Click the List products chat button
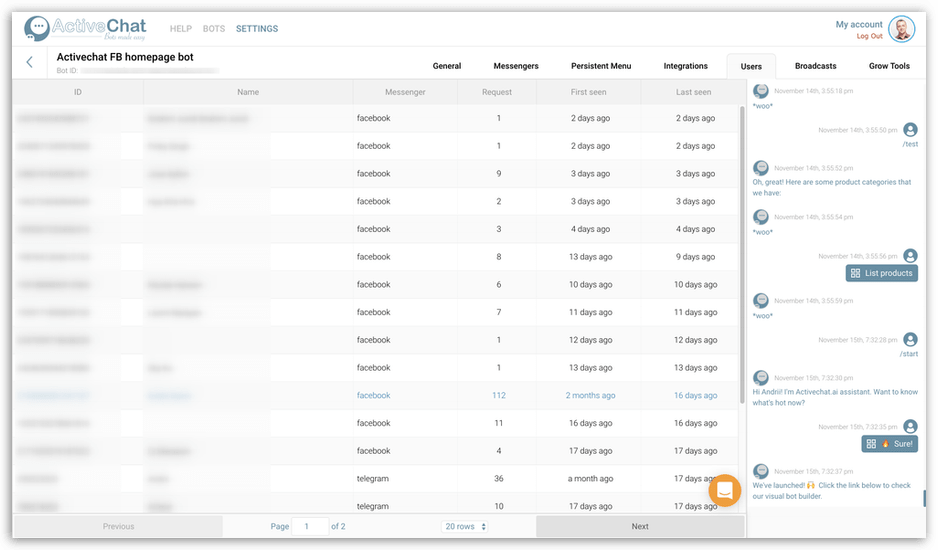The height and width of the screenshot is (550, 938). [882, 273]
